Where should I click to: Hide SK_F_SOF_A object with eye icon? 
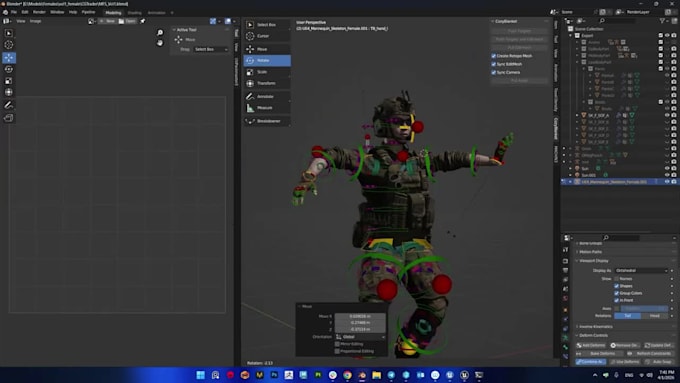[x=667, y=115]
